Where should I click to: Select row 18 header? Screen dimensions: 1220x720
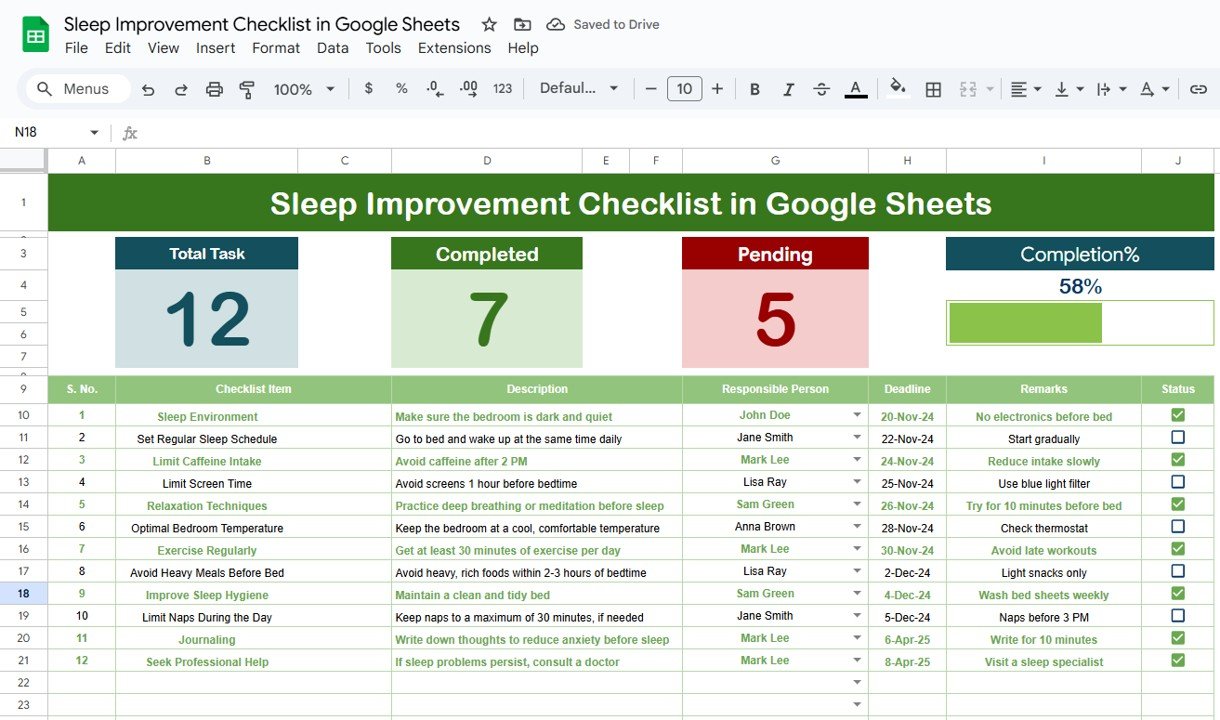coord(23,594)
